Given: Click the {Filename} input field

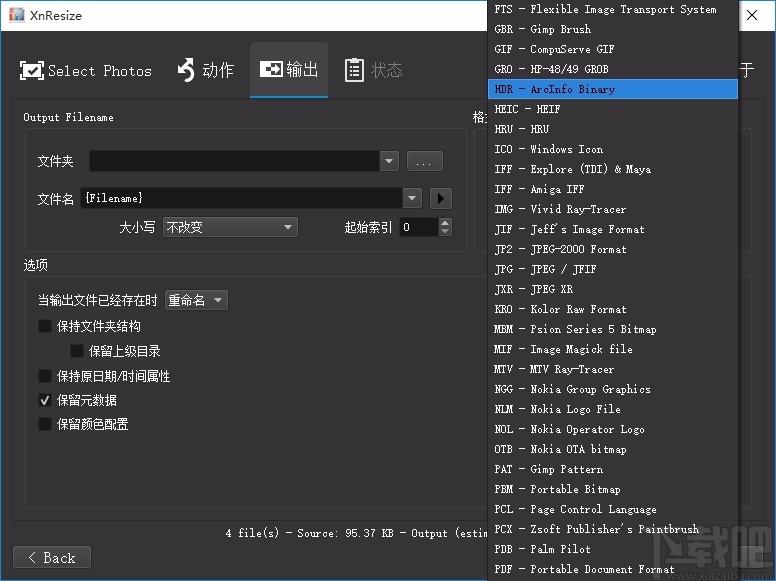Looking at the screenshot, I should 242,198.
